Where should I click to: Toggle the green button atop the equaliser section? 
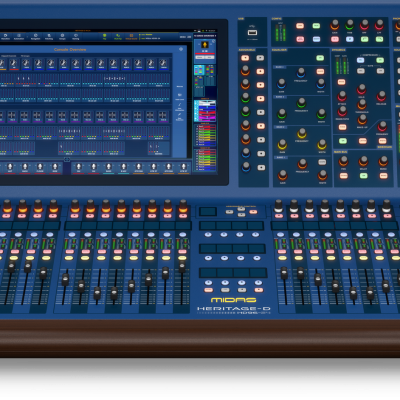(320, 58)
